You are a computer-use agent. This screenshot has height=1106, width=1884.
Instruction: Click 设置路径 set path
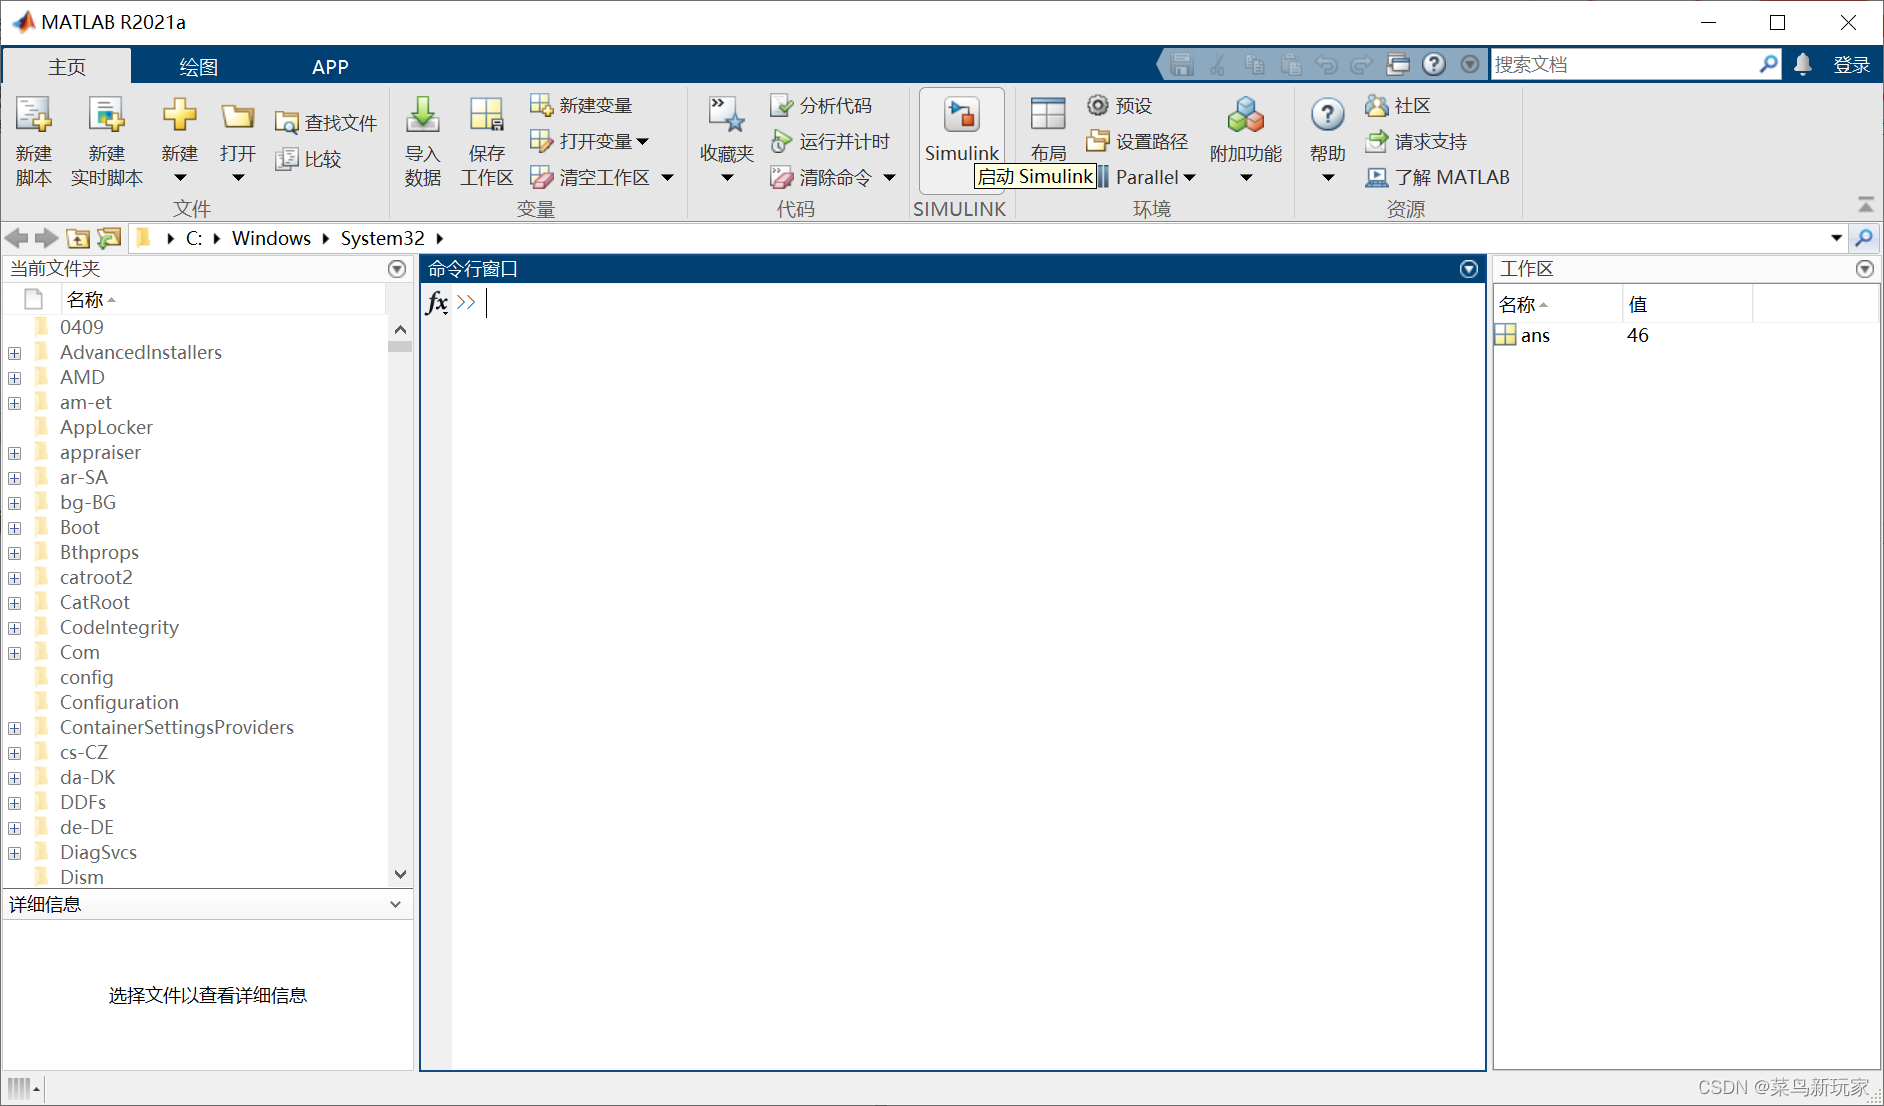tap(1138, 141)
